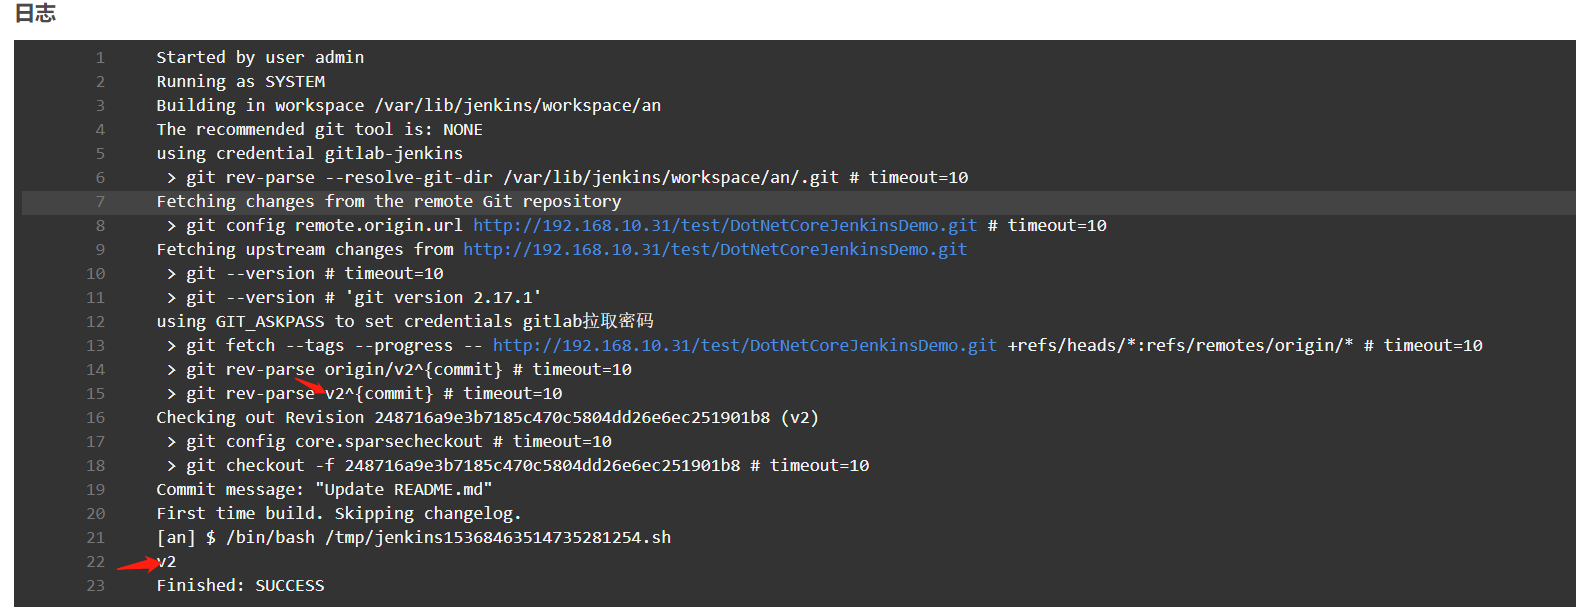Screen dimensions: 1576x609
Task: Select the highlighted line number 7
Action: 100,202
